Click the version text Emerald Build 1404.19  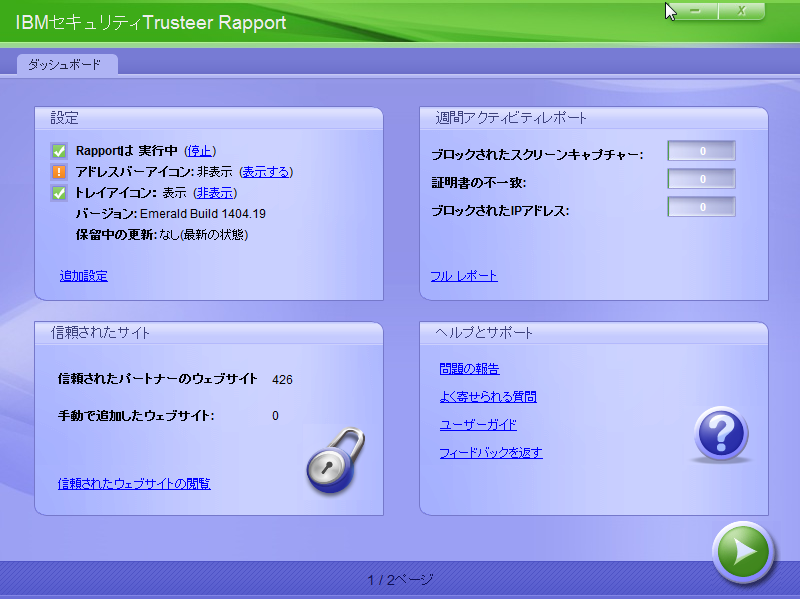pos(203,214)
